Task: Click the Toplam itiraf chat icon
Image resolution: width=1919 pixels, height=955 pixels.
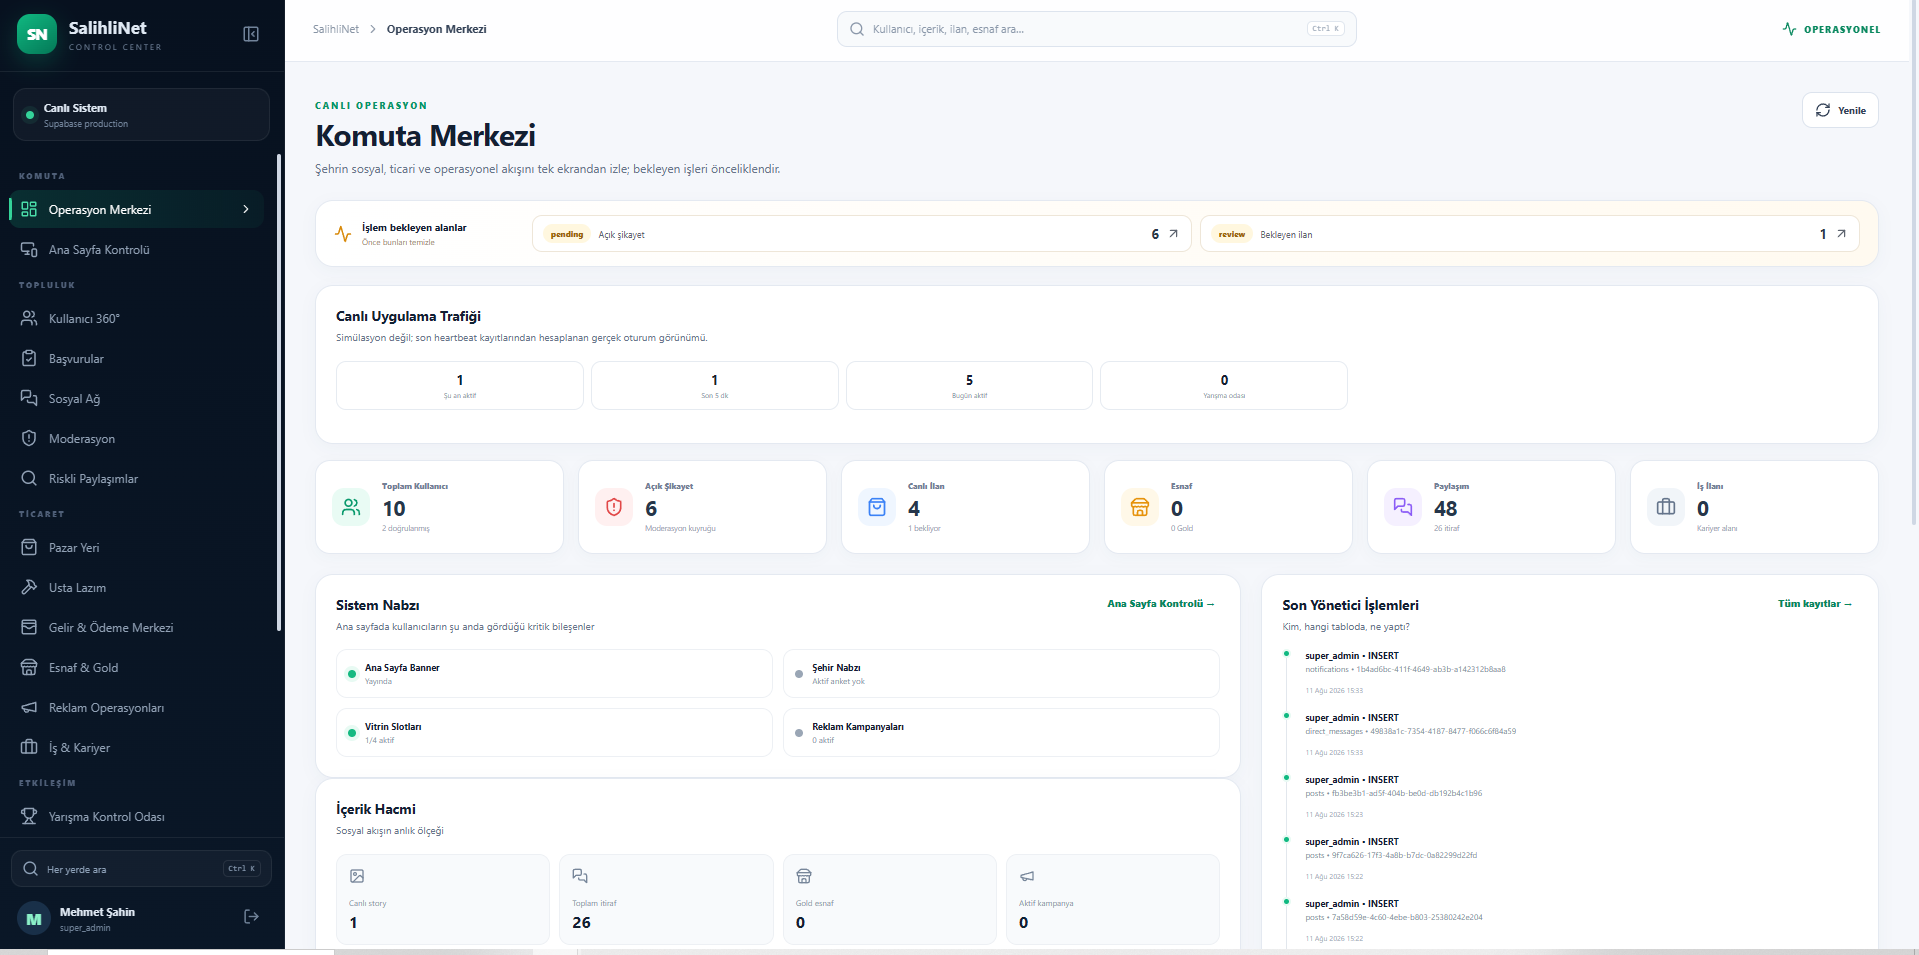Action: tap(580, 876)
